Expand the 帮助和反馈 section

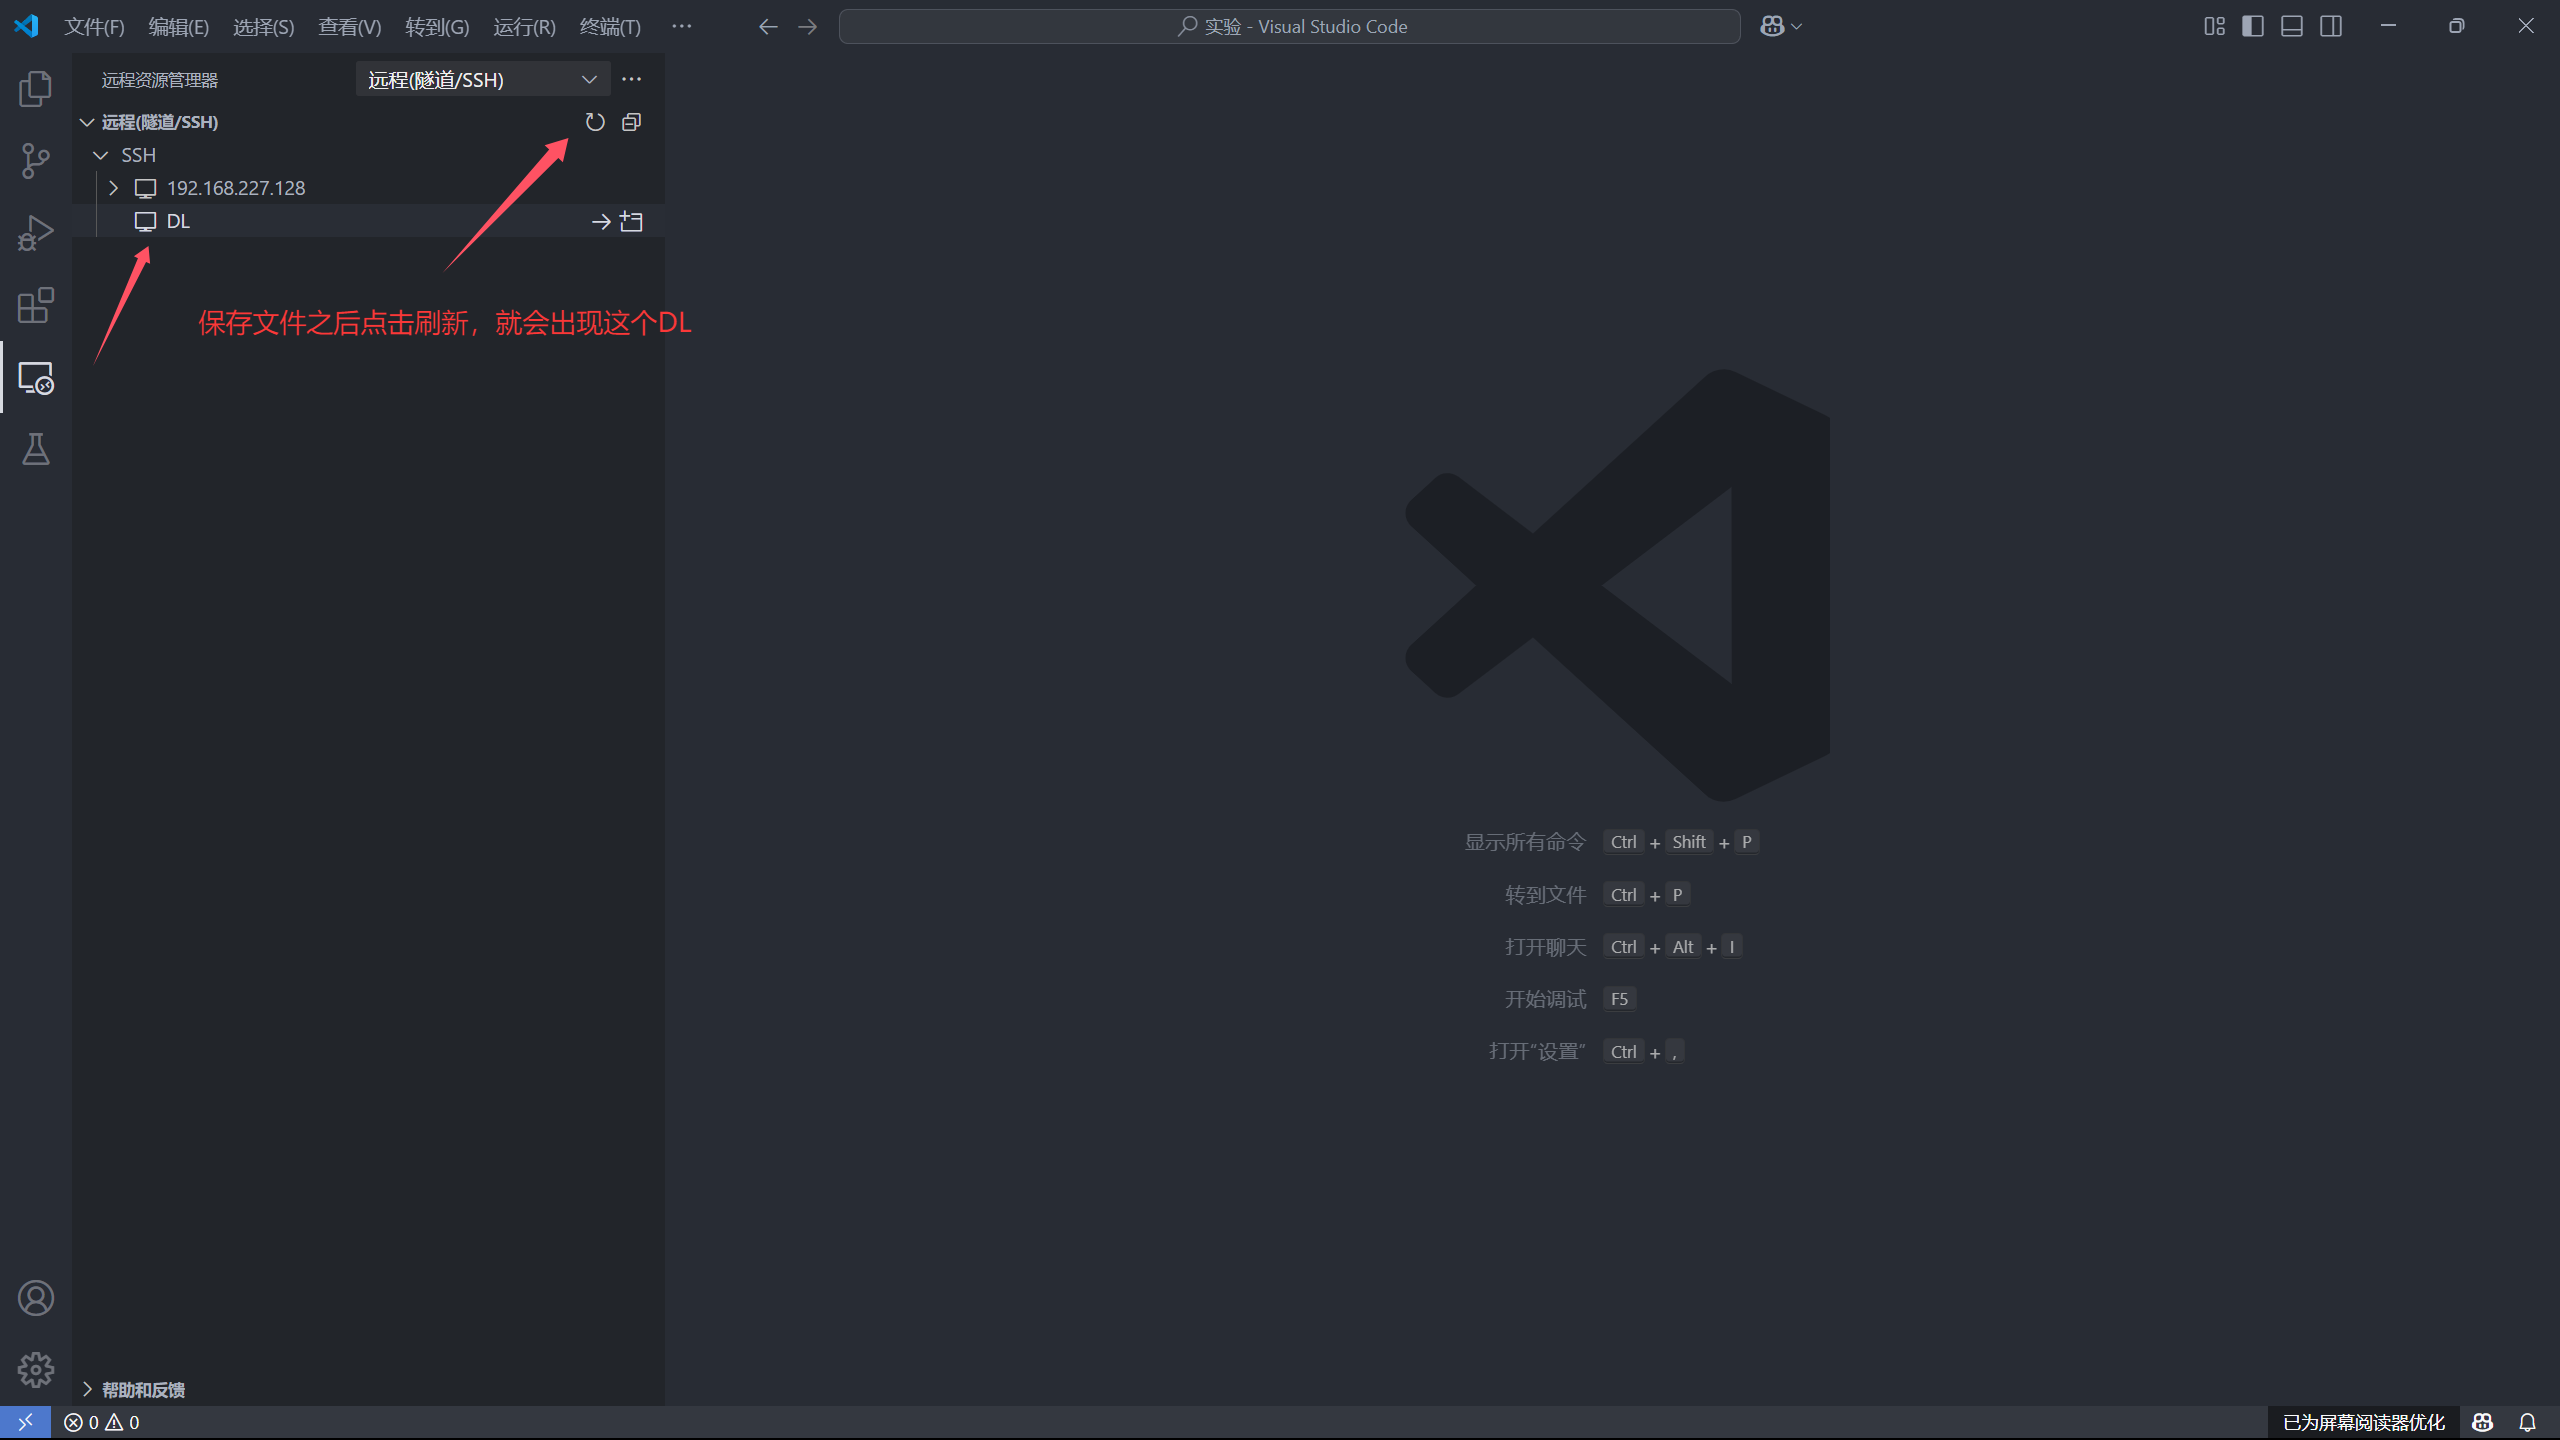pyautogui.click(x=142, y=1389)
